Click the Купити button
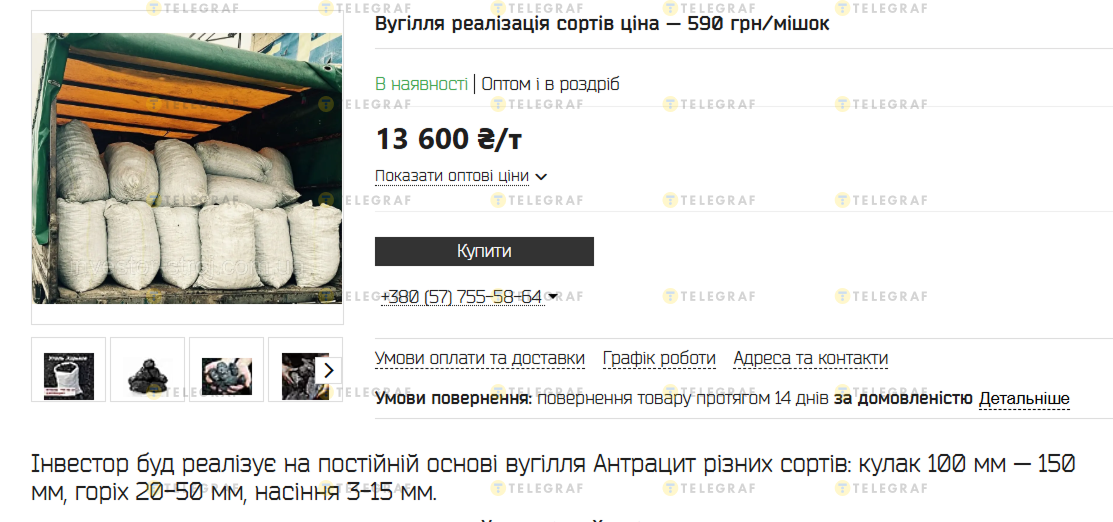The width and height of the screenshot is (1113, 522). [484, 251]
